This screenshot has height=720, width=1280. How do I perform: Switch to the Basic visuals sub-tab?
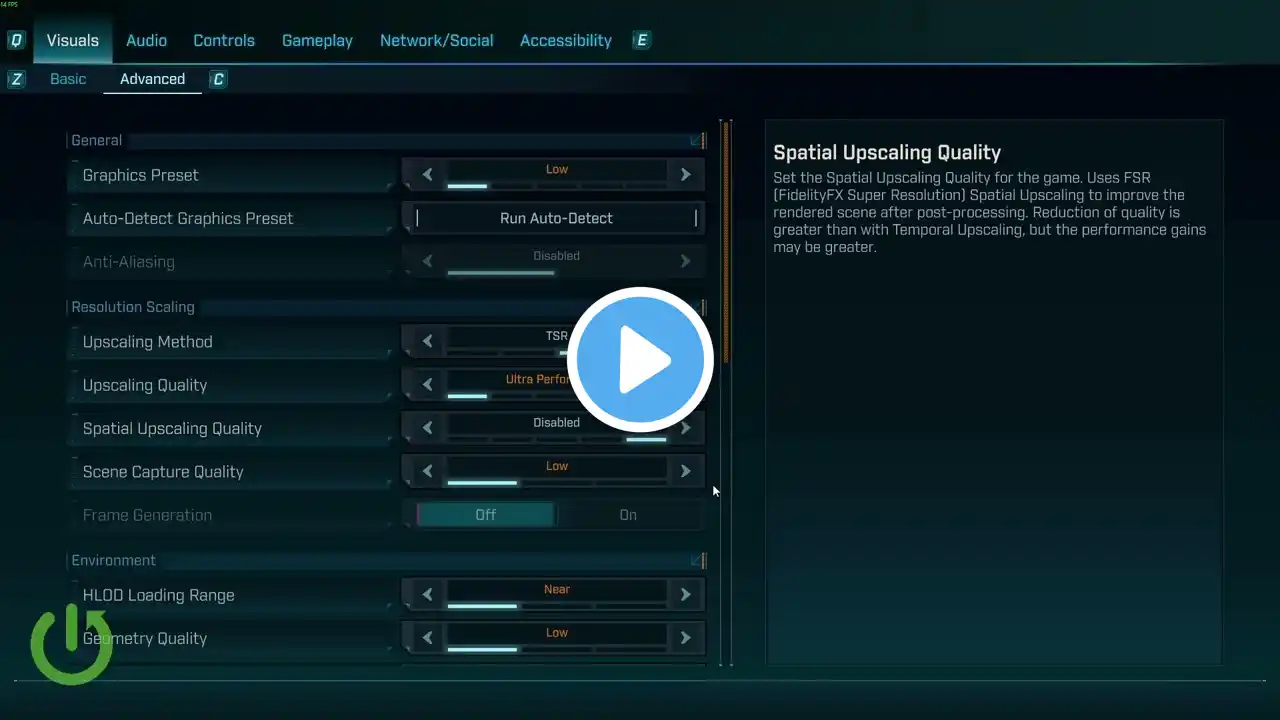[68, 79]
